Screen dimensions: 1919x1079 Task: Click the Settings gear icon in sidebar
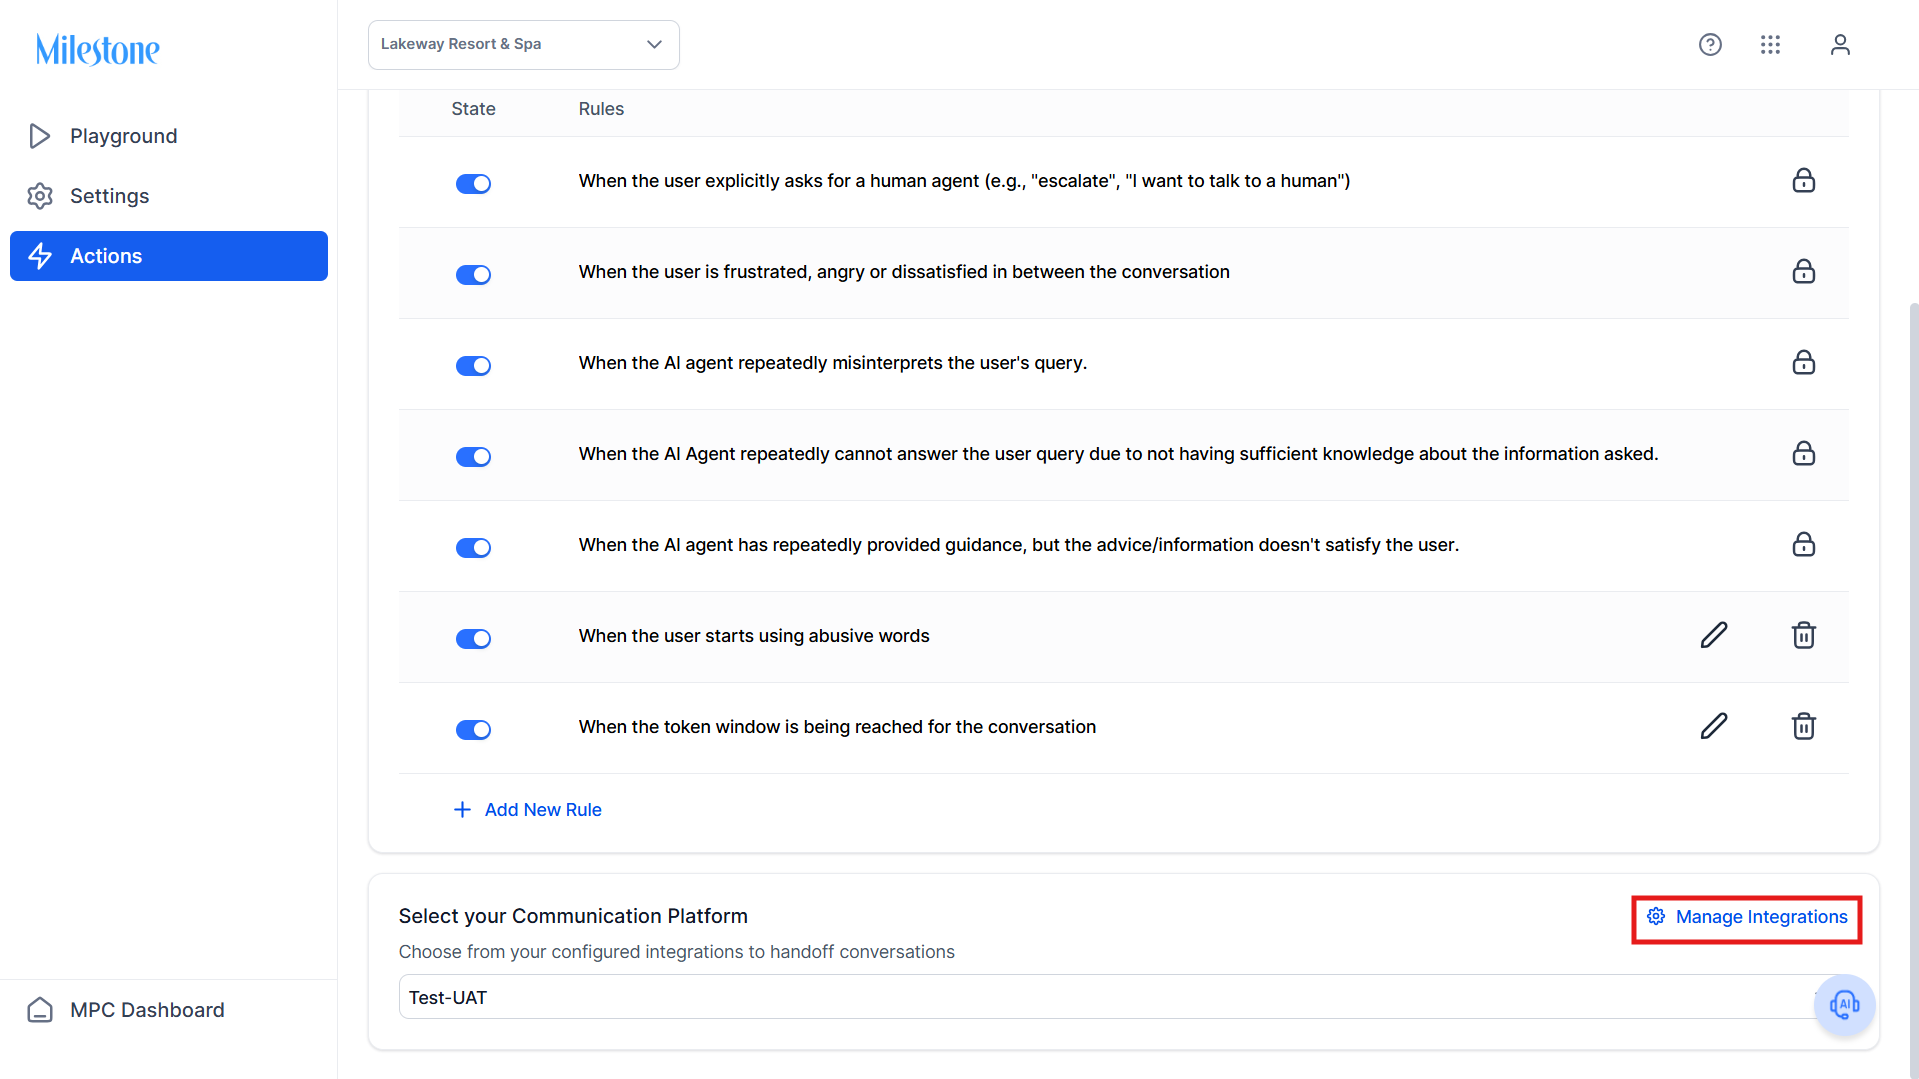coord(40,196)
